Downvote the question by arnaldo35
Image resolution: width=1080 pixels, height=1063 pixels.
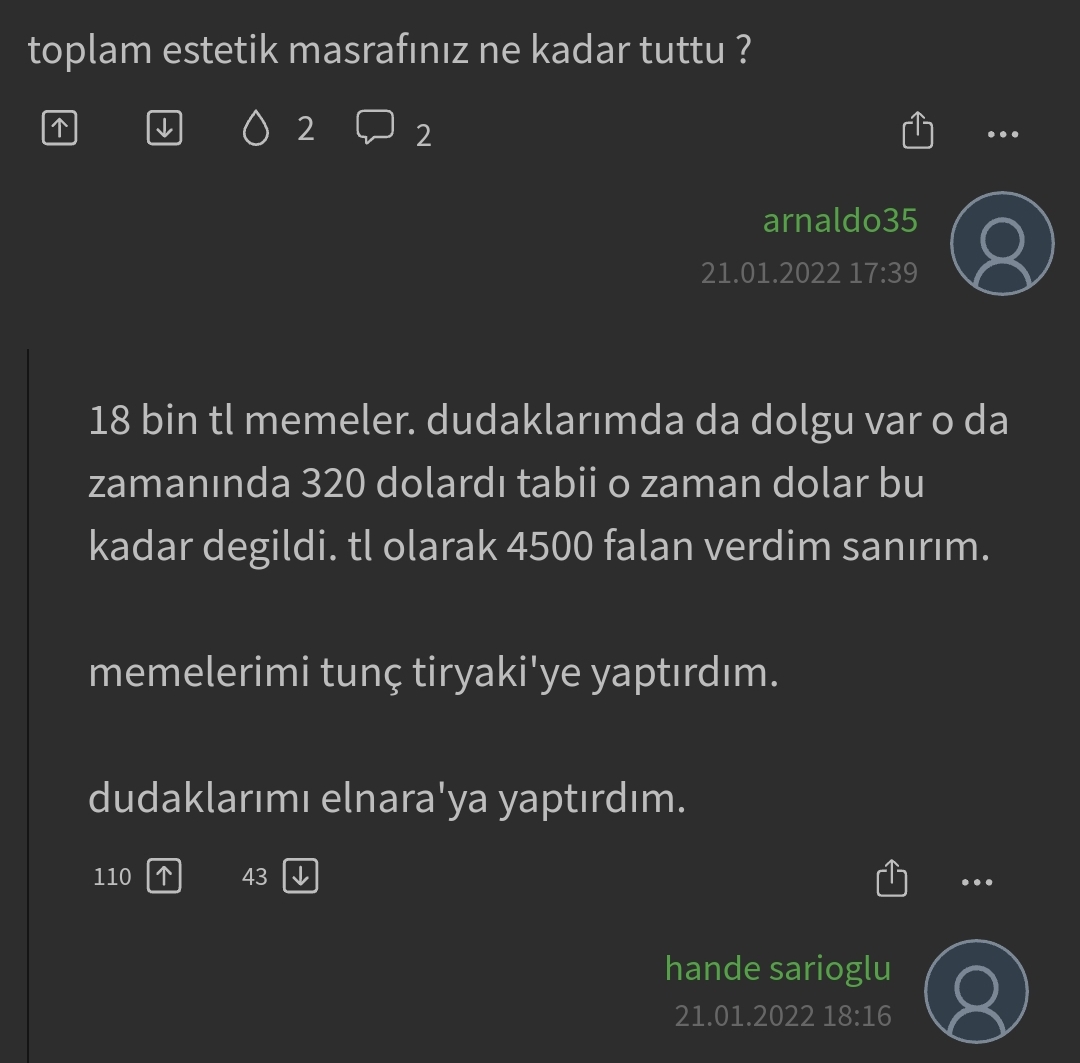tap(164, 128)
